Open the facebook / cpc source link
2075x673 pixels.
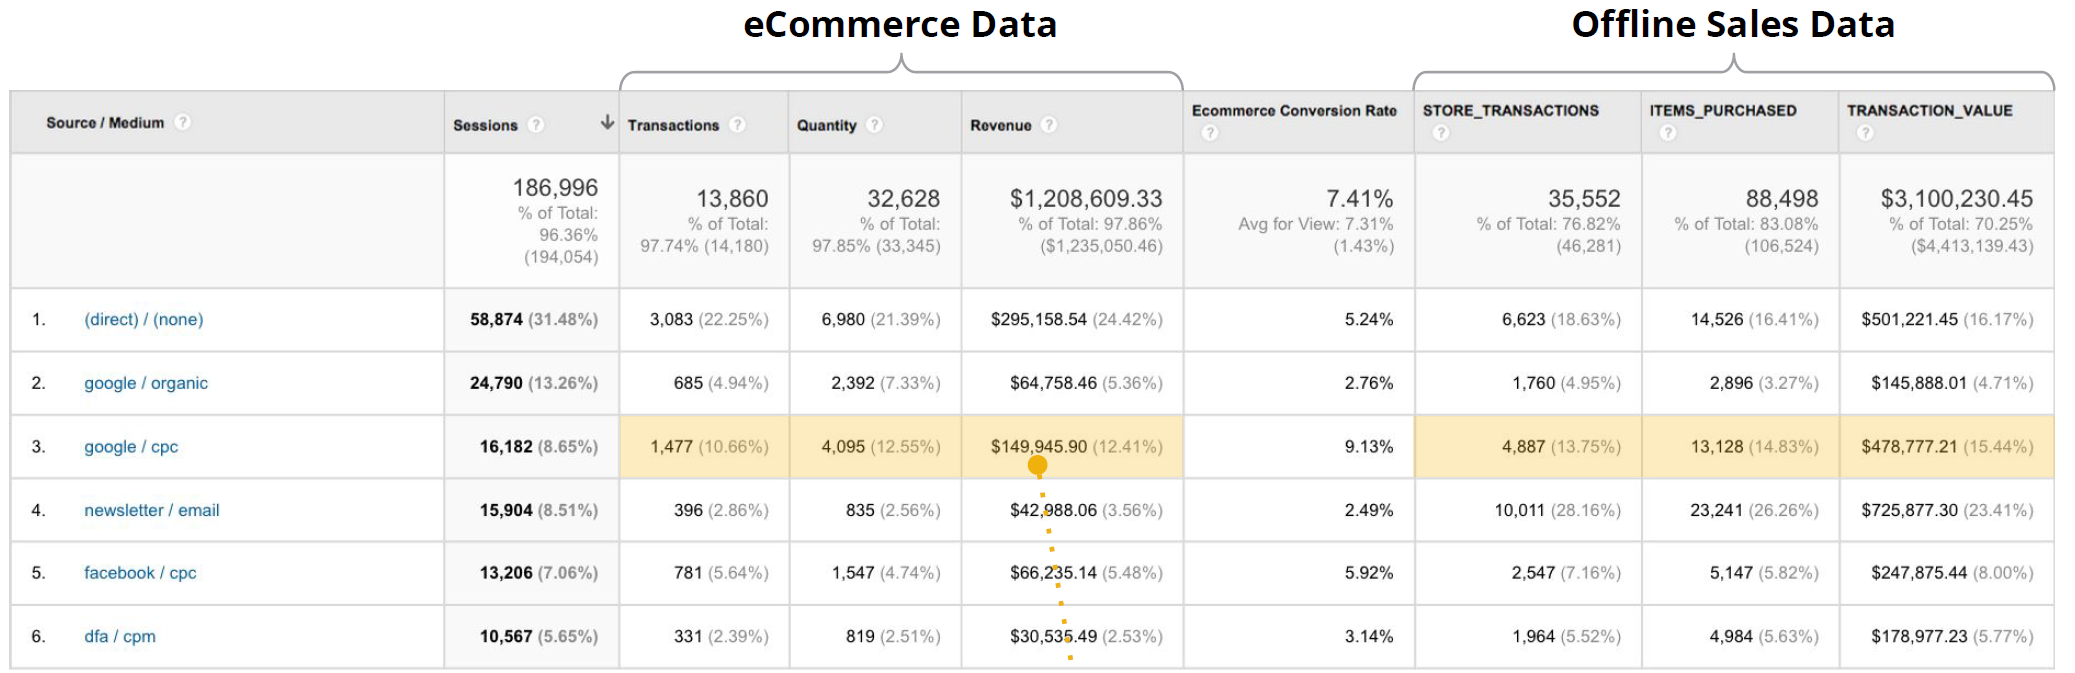(140, 573)
